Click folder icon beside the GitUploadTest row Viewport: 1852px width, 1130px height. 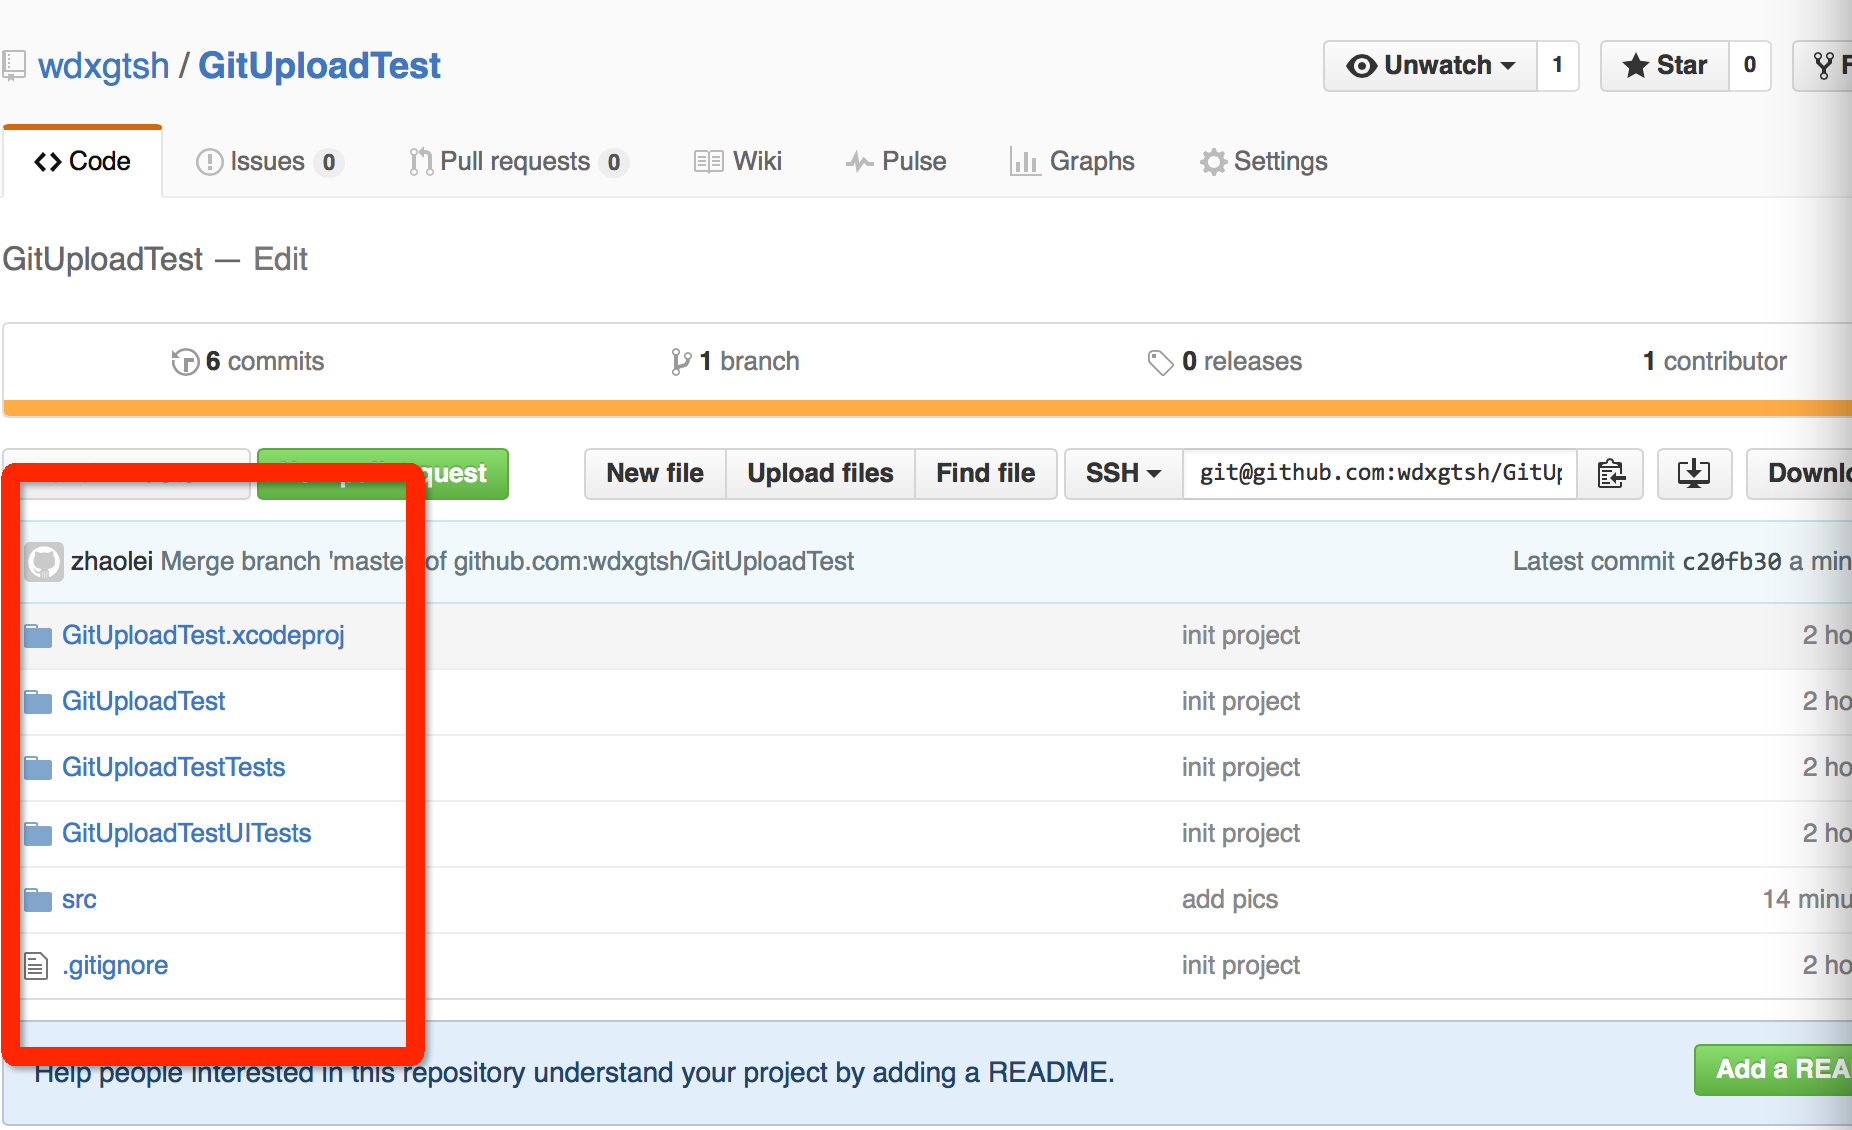pyautogui.click(x=38, y=702)
